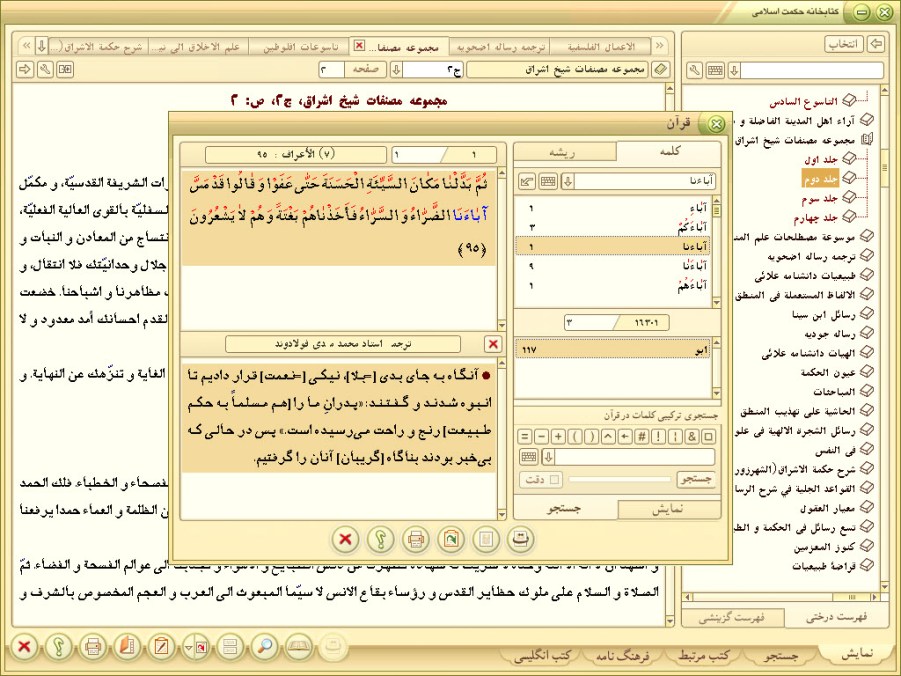Insert the ampersand operator in compound search
The image size is (901, 676).
point(692,437)
